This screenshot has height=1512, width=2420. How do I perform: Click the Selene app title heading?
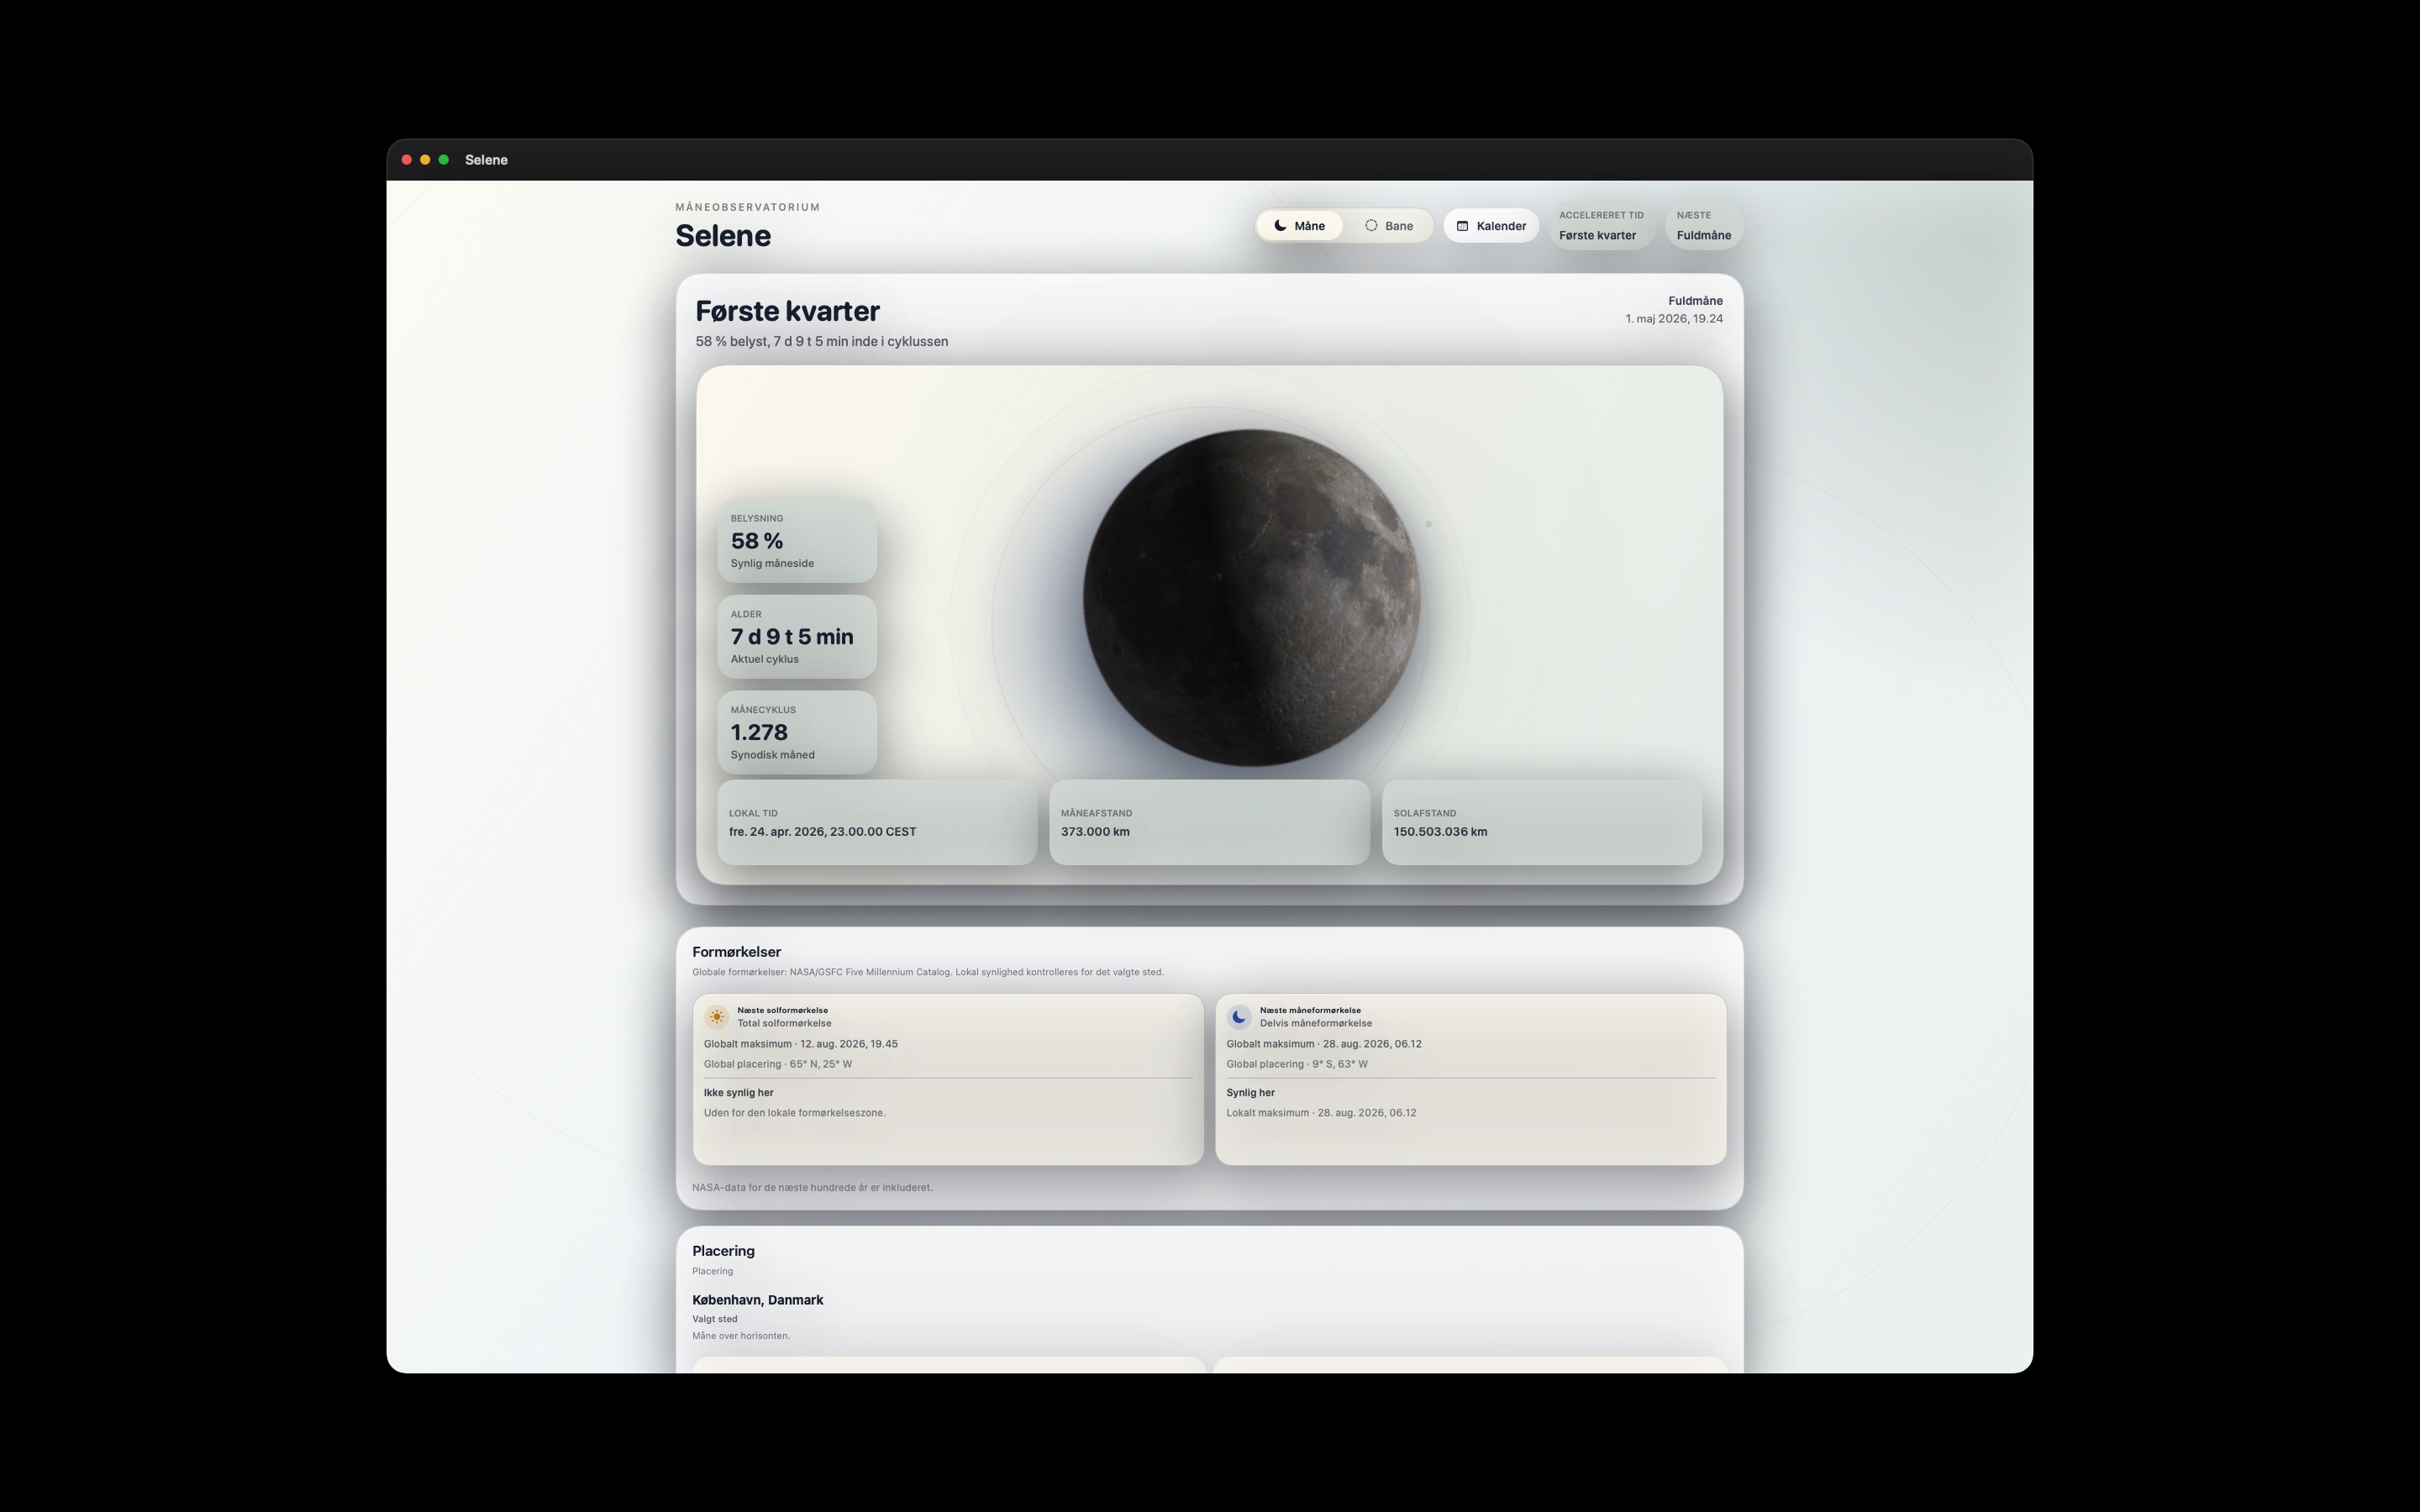tap(723, 236)
